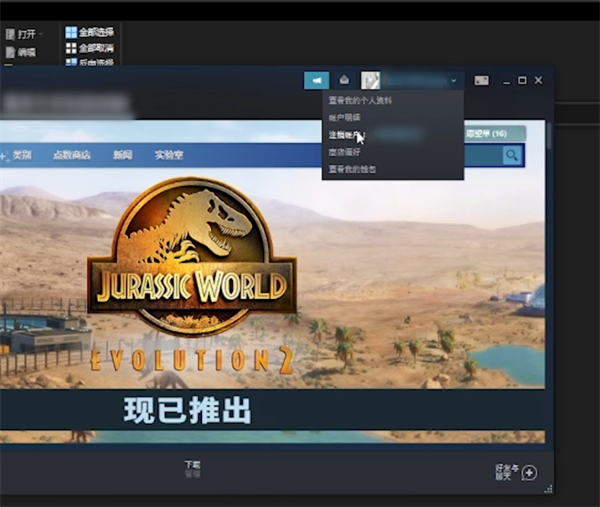The height and width of the screenshot is (507, 600).
Task: Focus the store search input field
Action: (x=483, y=155)
